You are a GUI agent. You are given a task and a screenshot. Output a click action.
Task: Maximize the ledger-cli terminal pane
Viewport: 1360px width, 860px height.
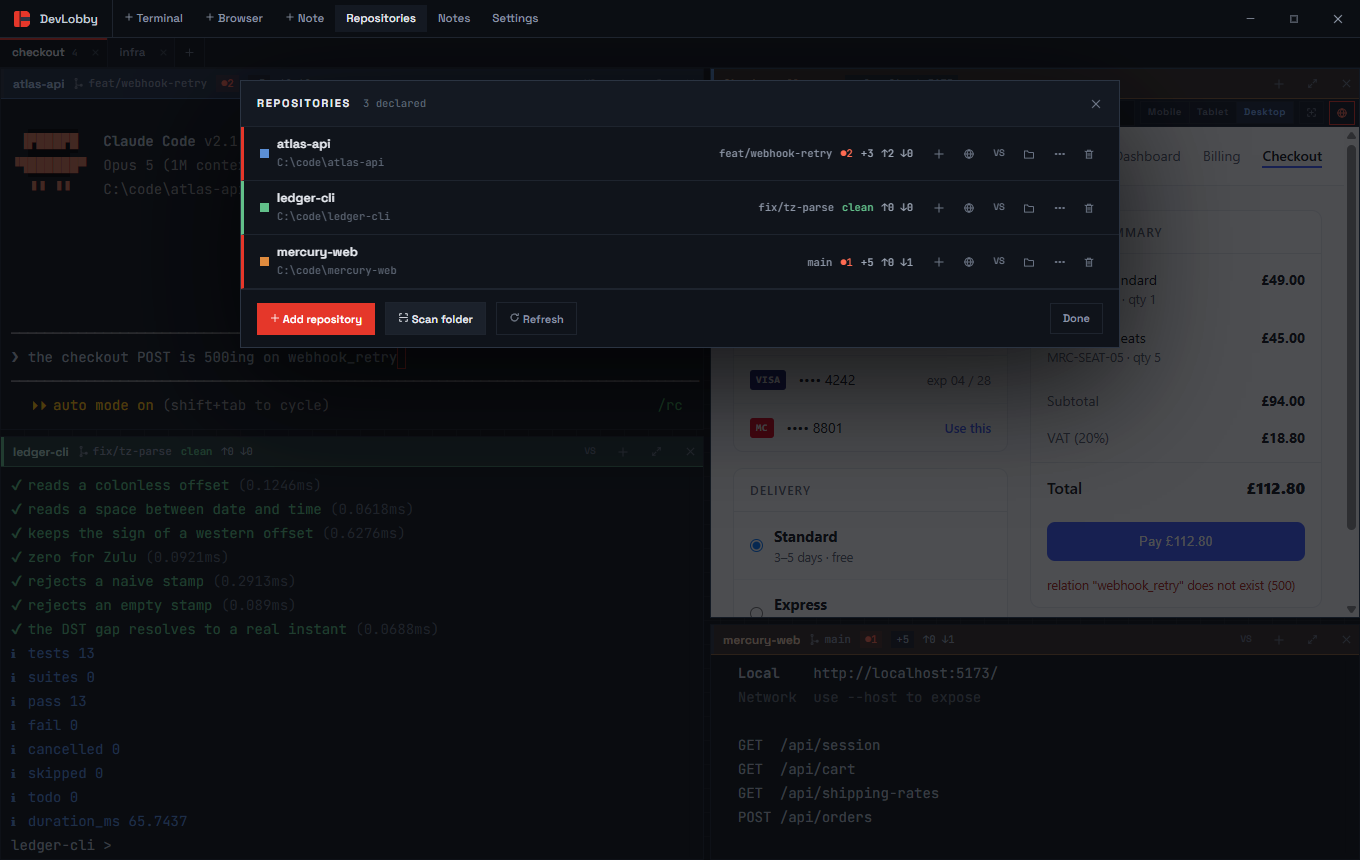pos(657,452)
